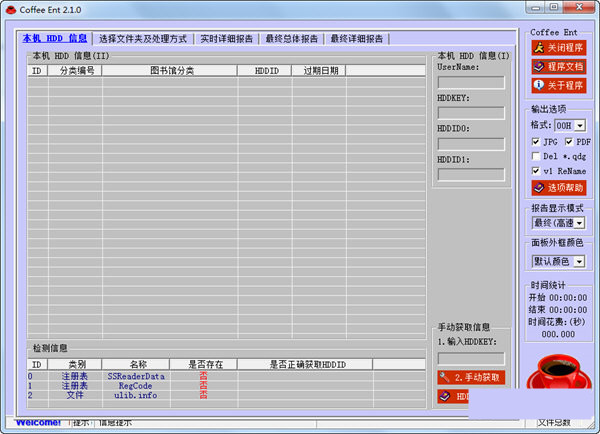Click the 输入HDDKEY input field
Image resolution: width=600 pixels, height=434 pixels.
[471, 358]
